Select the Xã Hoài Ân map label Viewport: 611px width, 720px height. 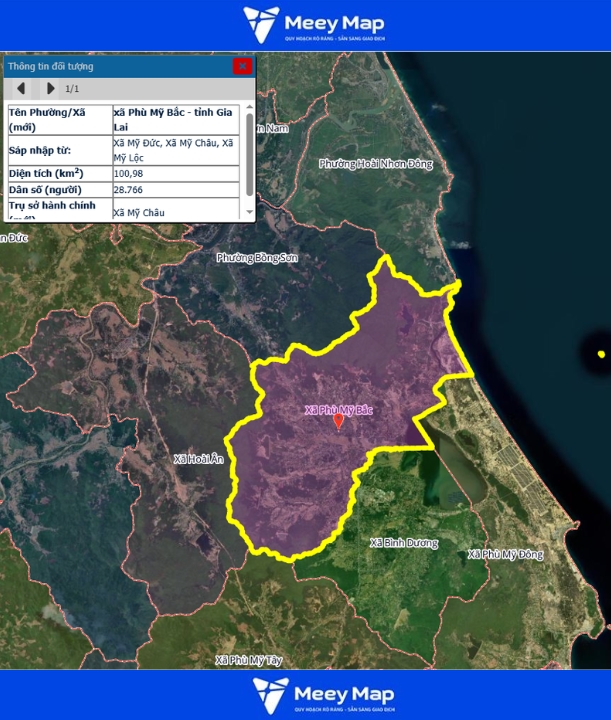(x=198, y=459)
